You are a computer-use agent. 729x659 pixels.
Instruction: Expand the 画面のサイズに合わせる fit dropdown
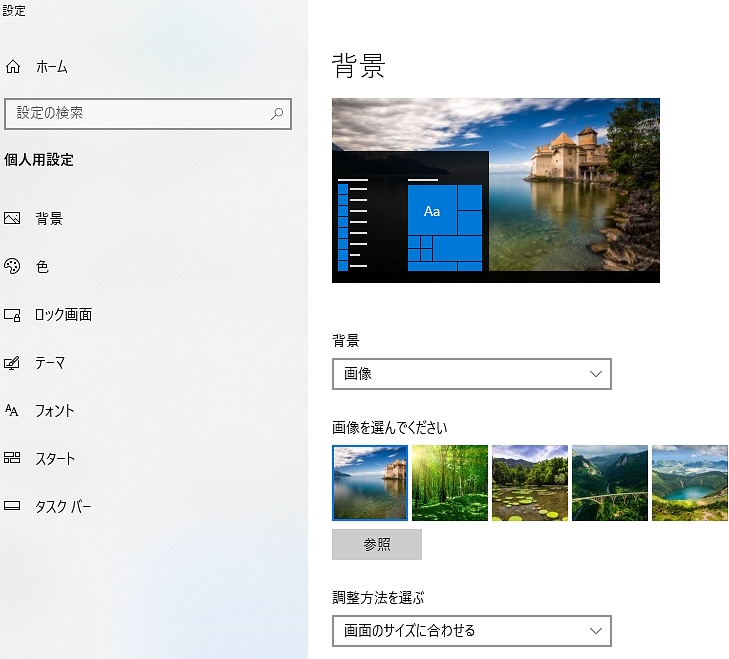click(x=472, y=631)
